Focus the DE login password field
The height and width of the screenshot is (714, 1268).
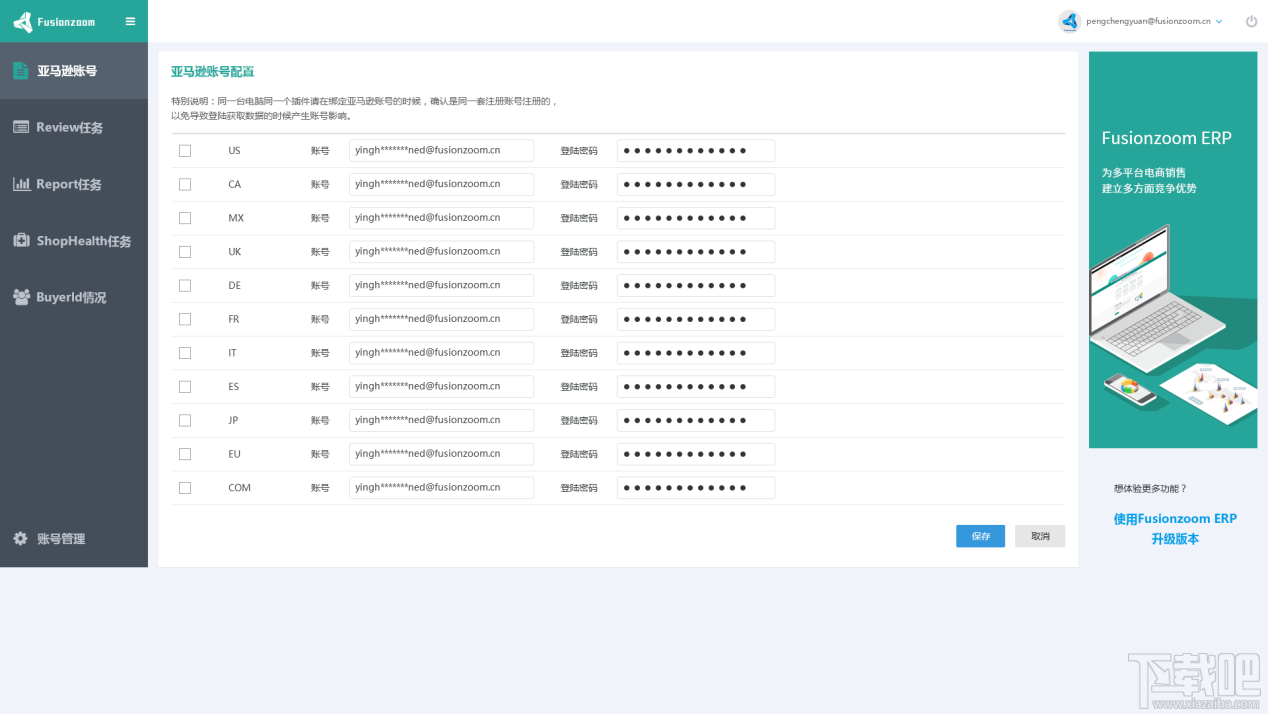[696, 285]
